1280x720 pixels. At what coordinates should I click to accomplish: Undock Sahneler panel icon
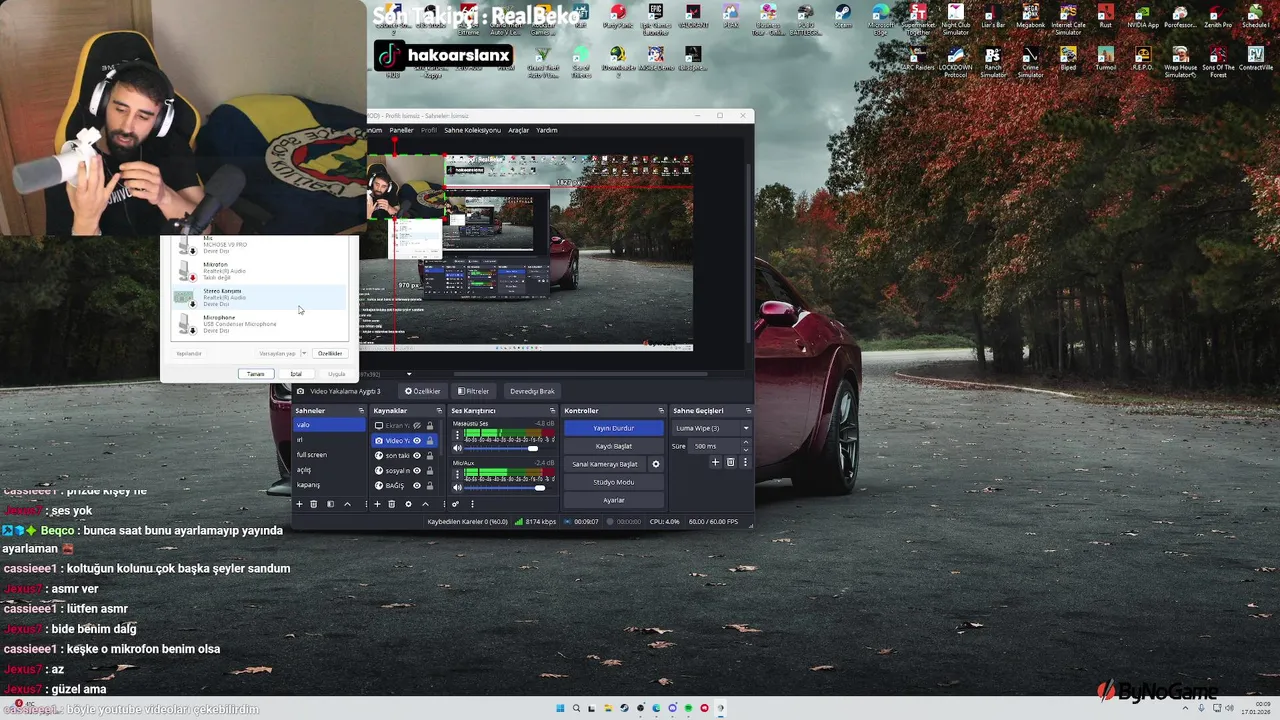[361, 411]
